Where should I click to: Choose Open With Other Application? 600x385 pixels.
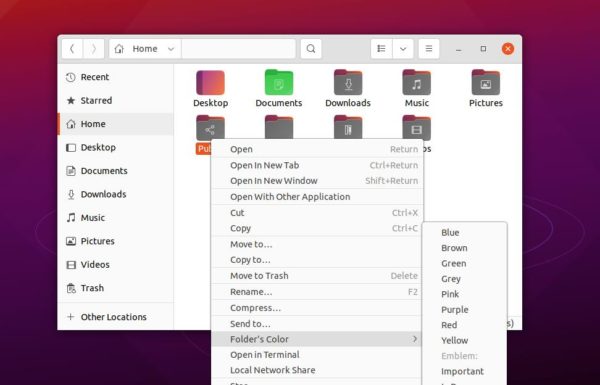317,197
